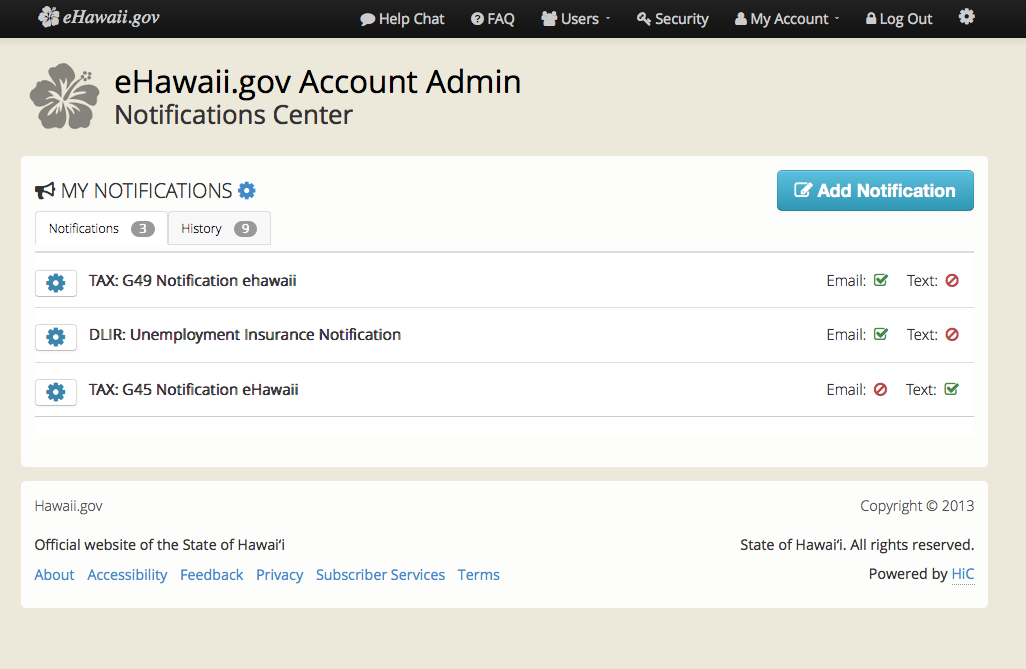The height and width of the screenshot is (669, 1026).
Task: Open settings for the G45 Notification eHawaii
Action: pyautogui.click(x=55, y=392)
